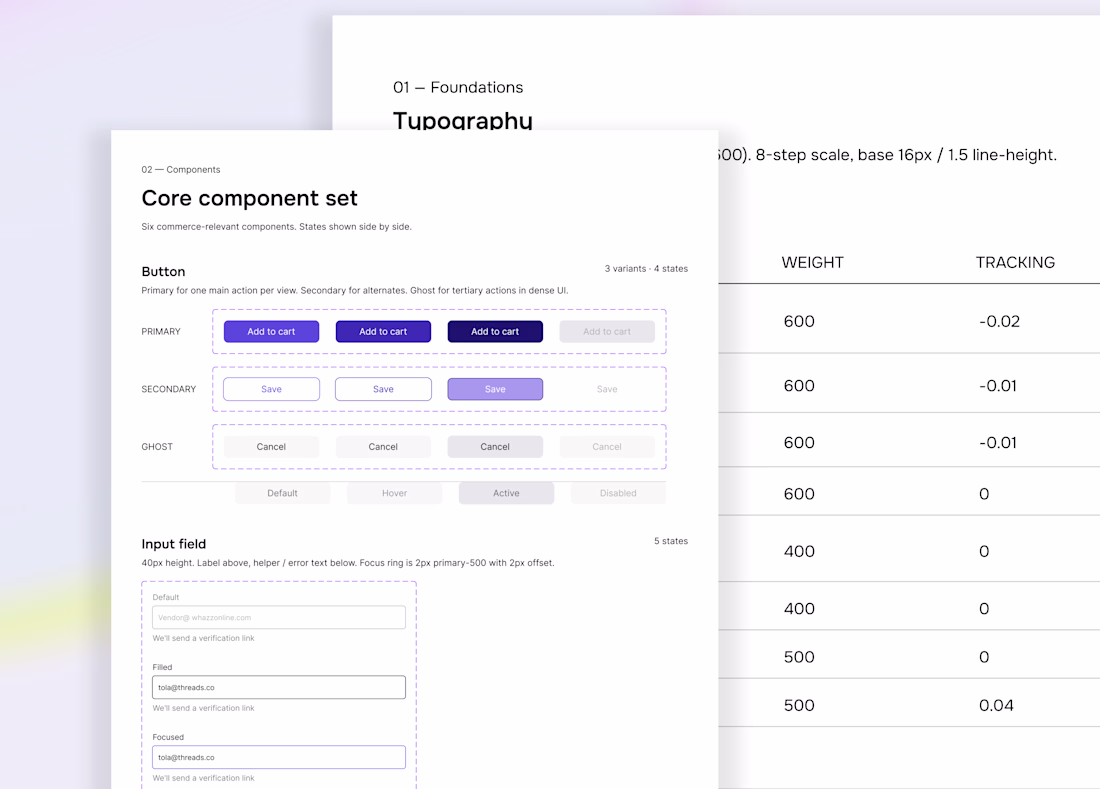This screenshot has width=1100, height=789.
Task: Click the PRIMARY row label
Action: 161,332
